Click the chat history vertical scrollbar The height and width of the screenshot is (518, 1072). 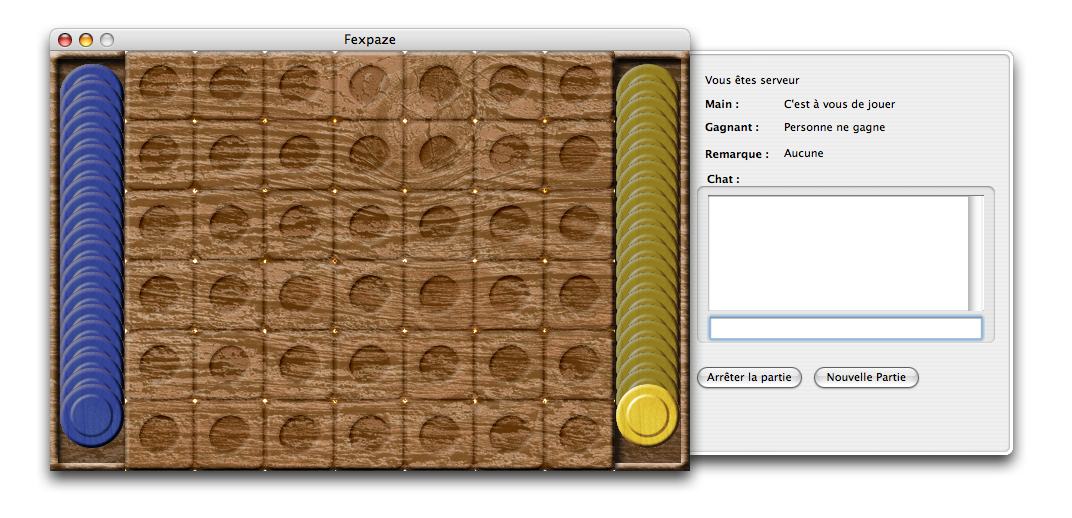pos(976,253)
